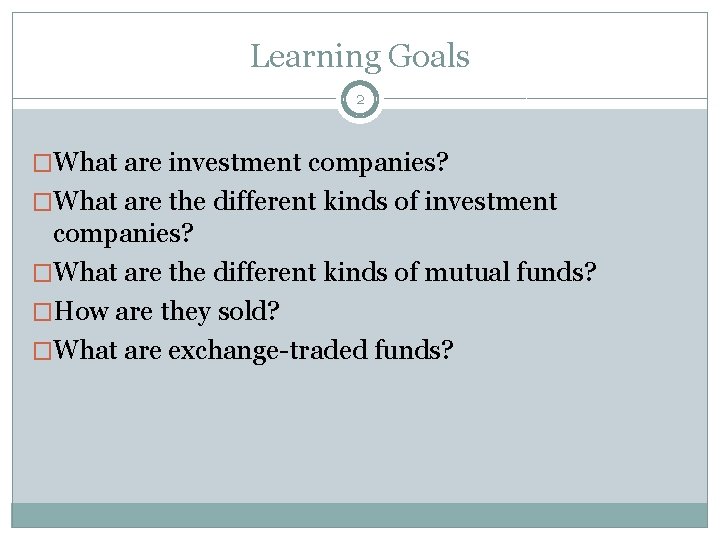Click the bullet marker before 'different kinds of investment'
Screen dimensions: 720x540
point(44,201)
